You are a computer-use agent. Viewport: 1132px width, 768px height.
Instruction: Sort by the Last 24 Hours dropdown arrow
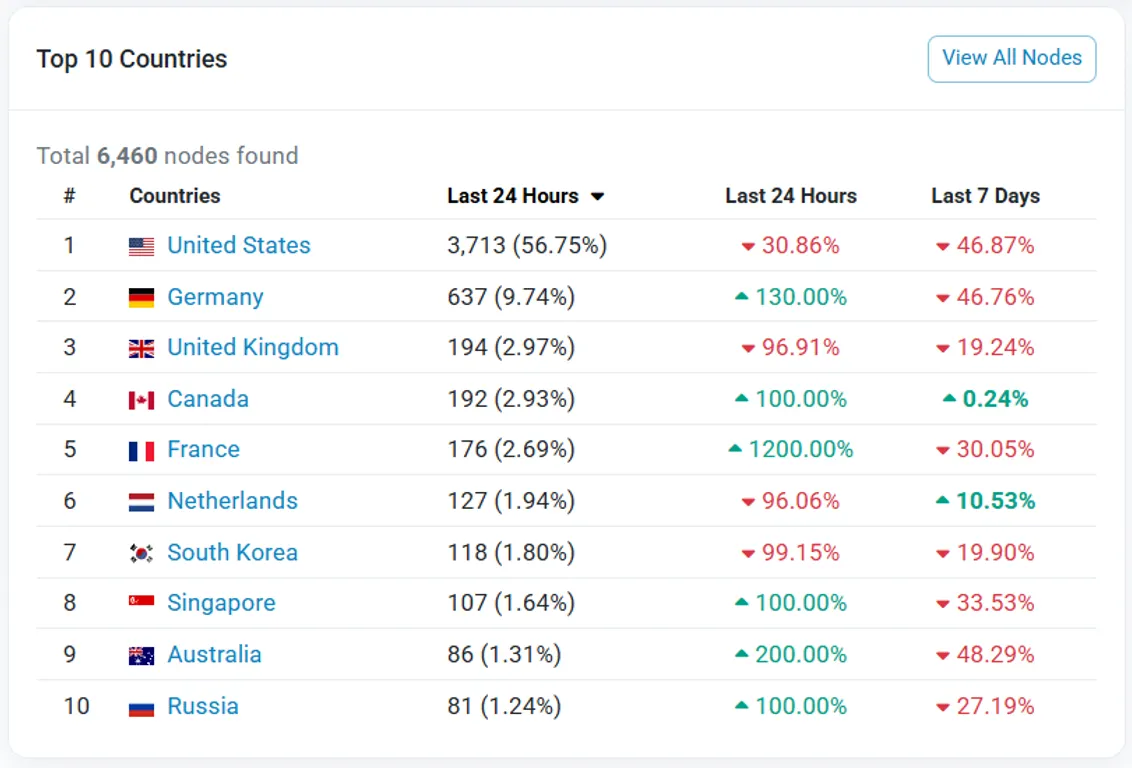pos(597,196)
